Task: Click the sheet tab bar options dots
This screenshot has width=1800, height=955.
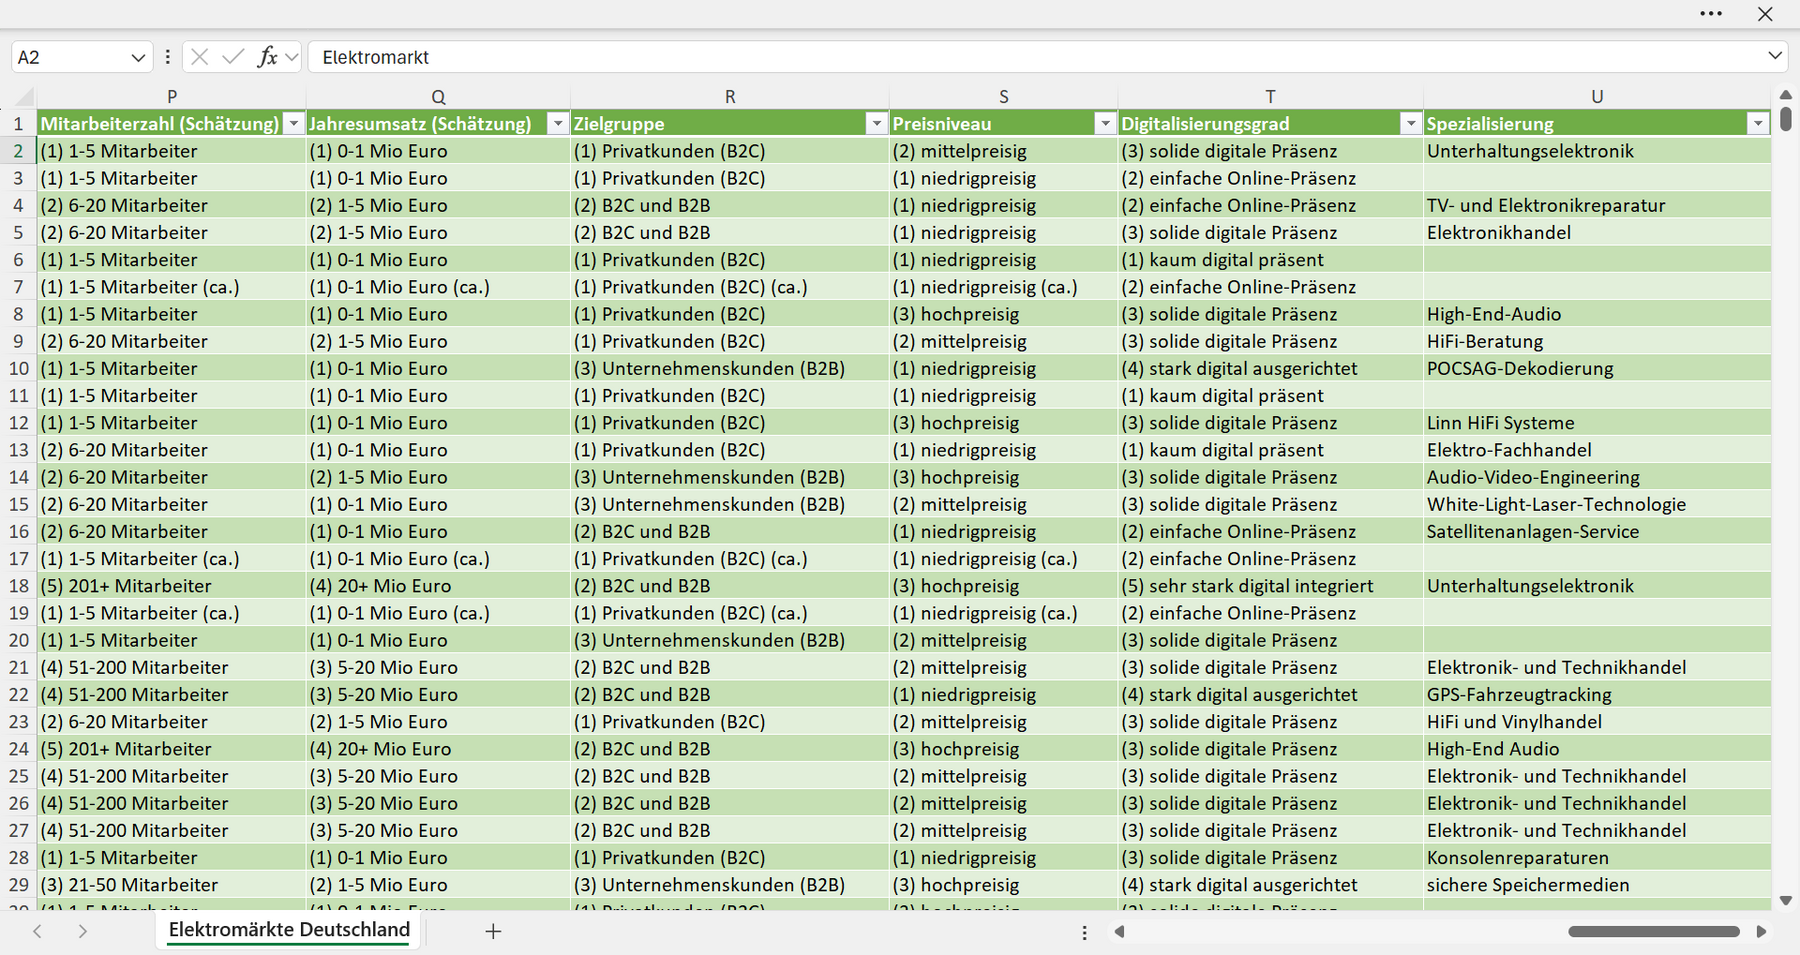Action: click(x=1084, y=932)
